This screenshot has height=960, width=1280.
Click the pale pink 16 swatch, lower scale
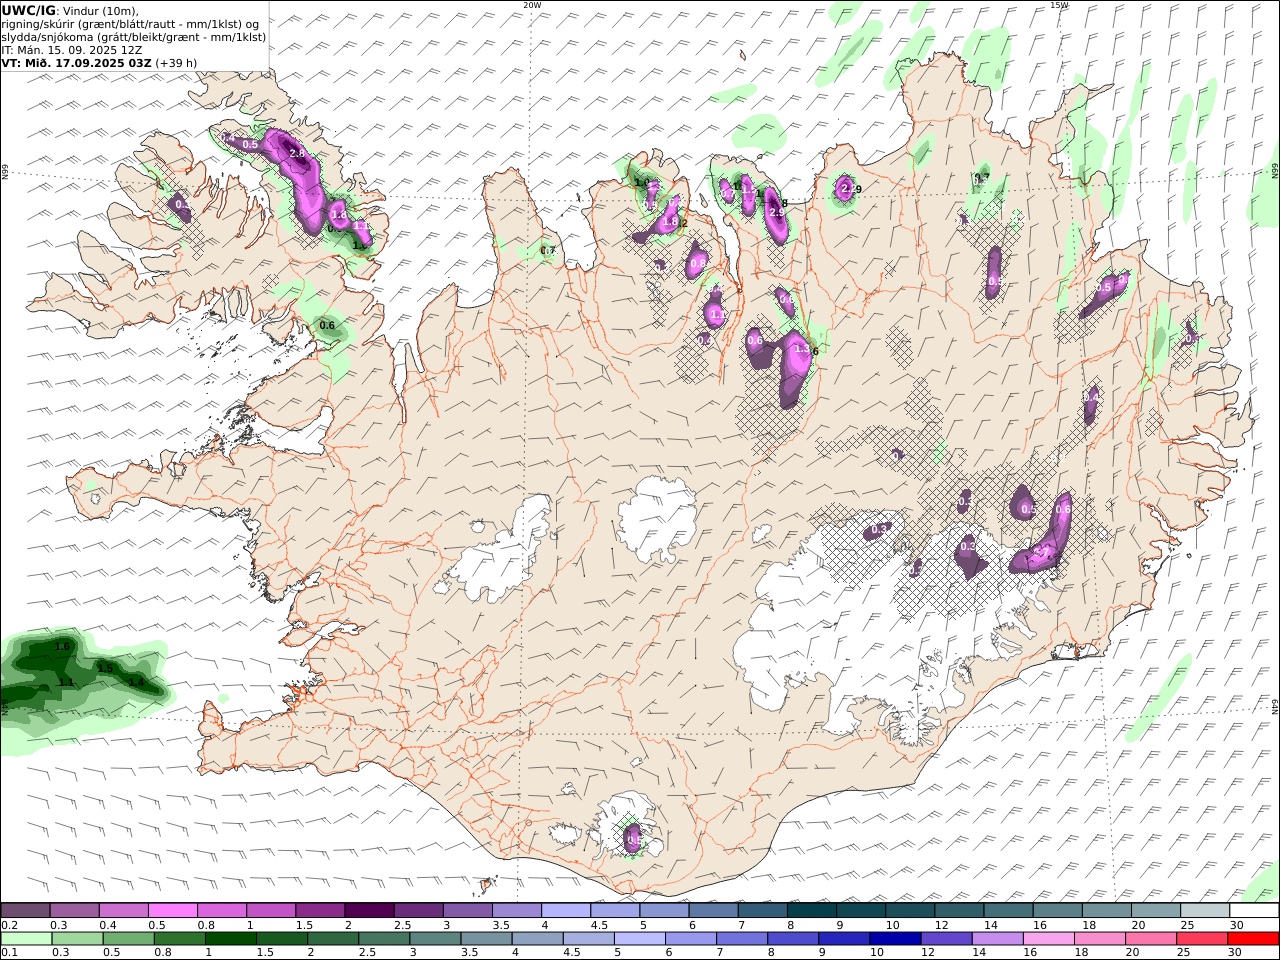point(1048,939)
